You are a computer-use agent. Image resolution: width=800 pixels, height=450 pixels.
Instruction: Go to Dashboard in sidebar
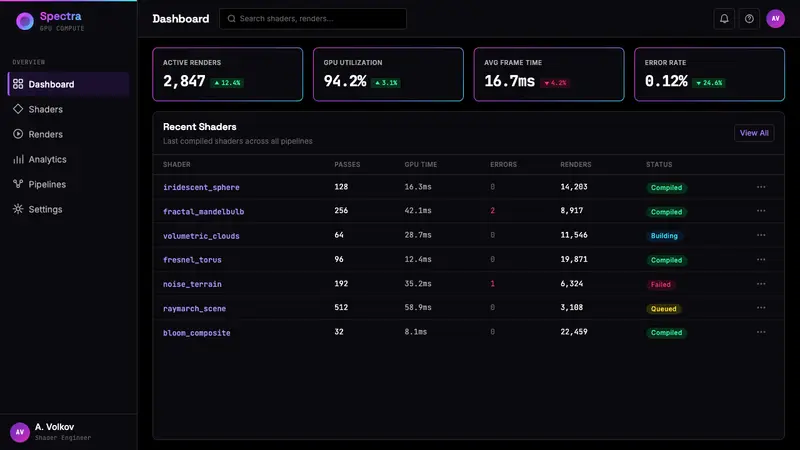click(68, 84)
